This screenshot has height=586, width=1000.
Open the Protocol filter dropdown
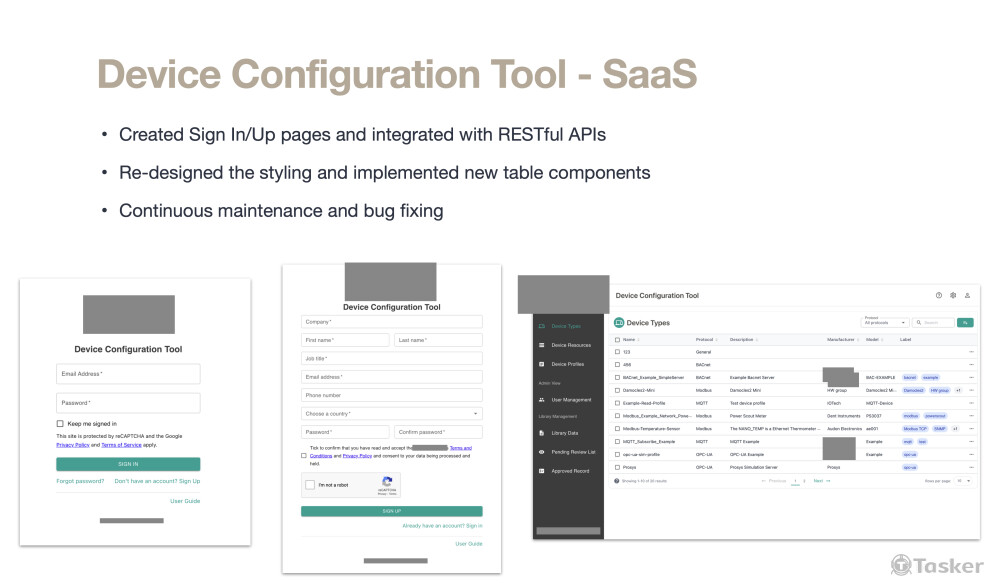tap(885, 323)
